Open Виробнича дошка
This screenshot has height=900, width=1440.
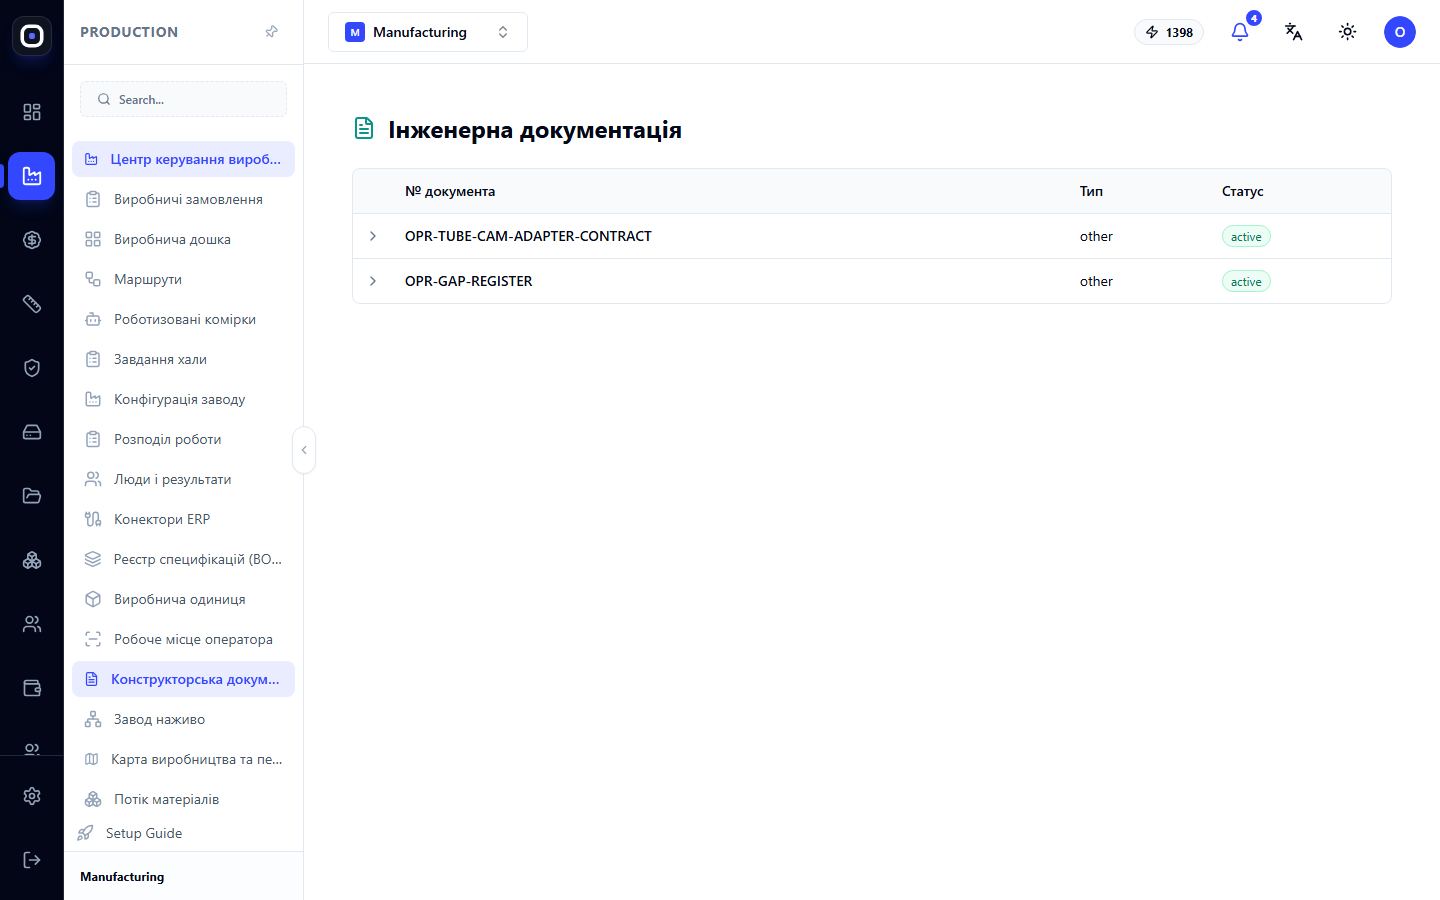point(183,239)
